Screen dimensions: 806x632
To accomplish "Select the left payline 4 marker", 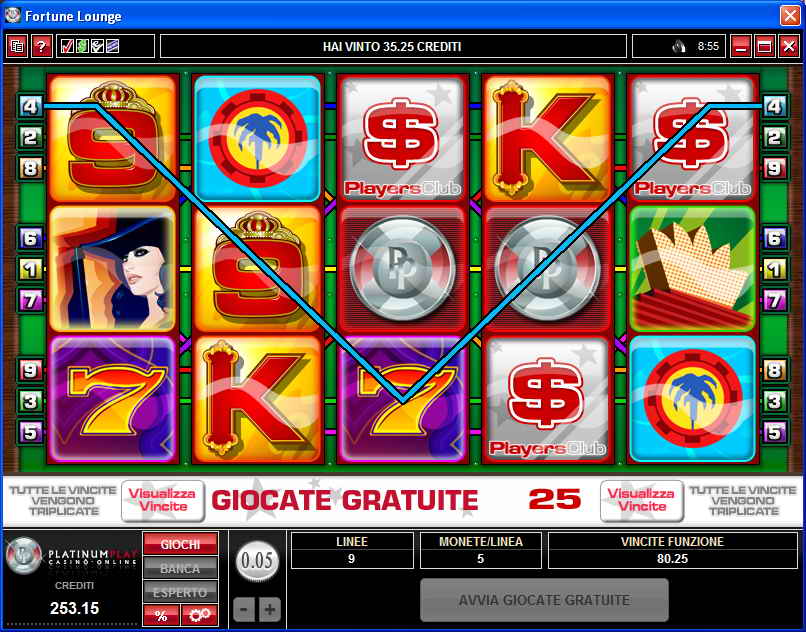I will pos(30,106).
